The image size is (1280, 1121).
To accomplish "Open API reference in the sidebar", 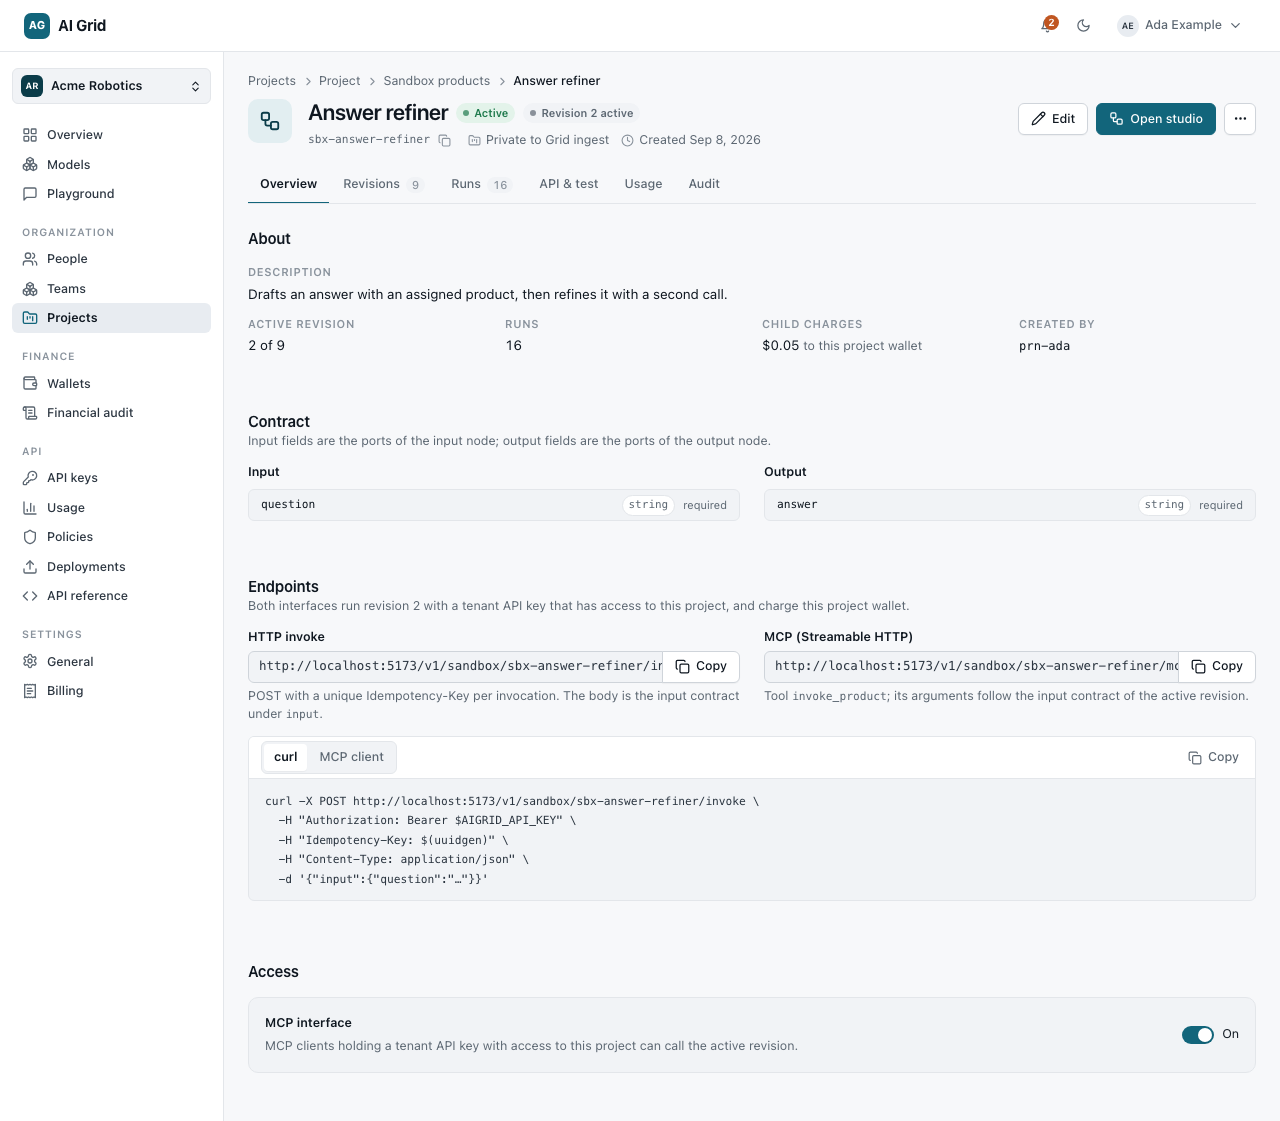I will 111,596.
